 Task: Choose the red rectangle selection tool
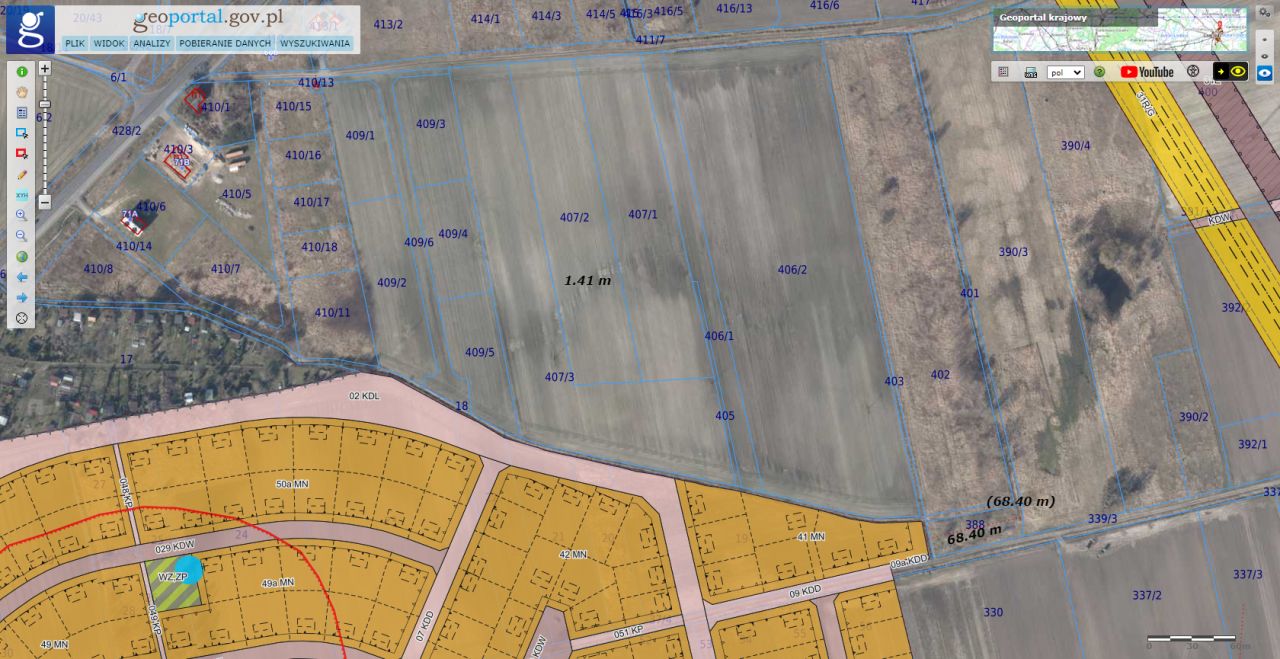tap(21, 154)
